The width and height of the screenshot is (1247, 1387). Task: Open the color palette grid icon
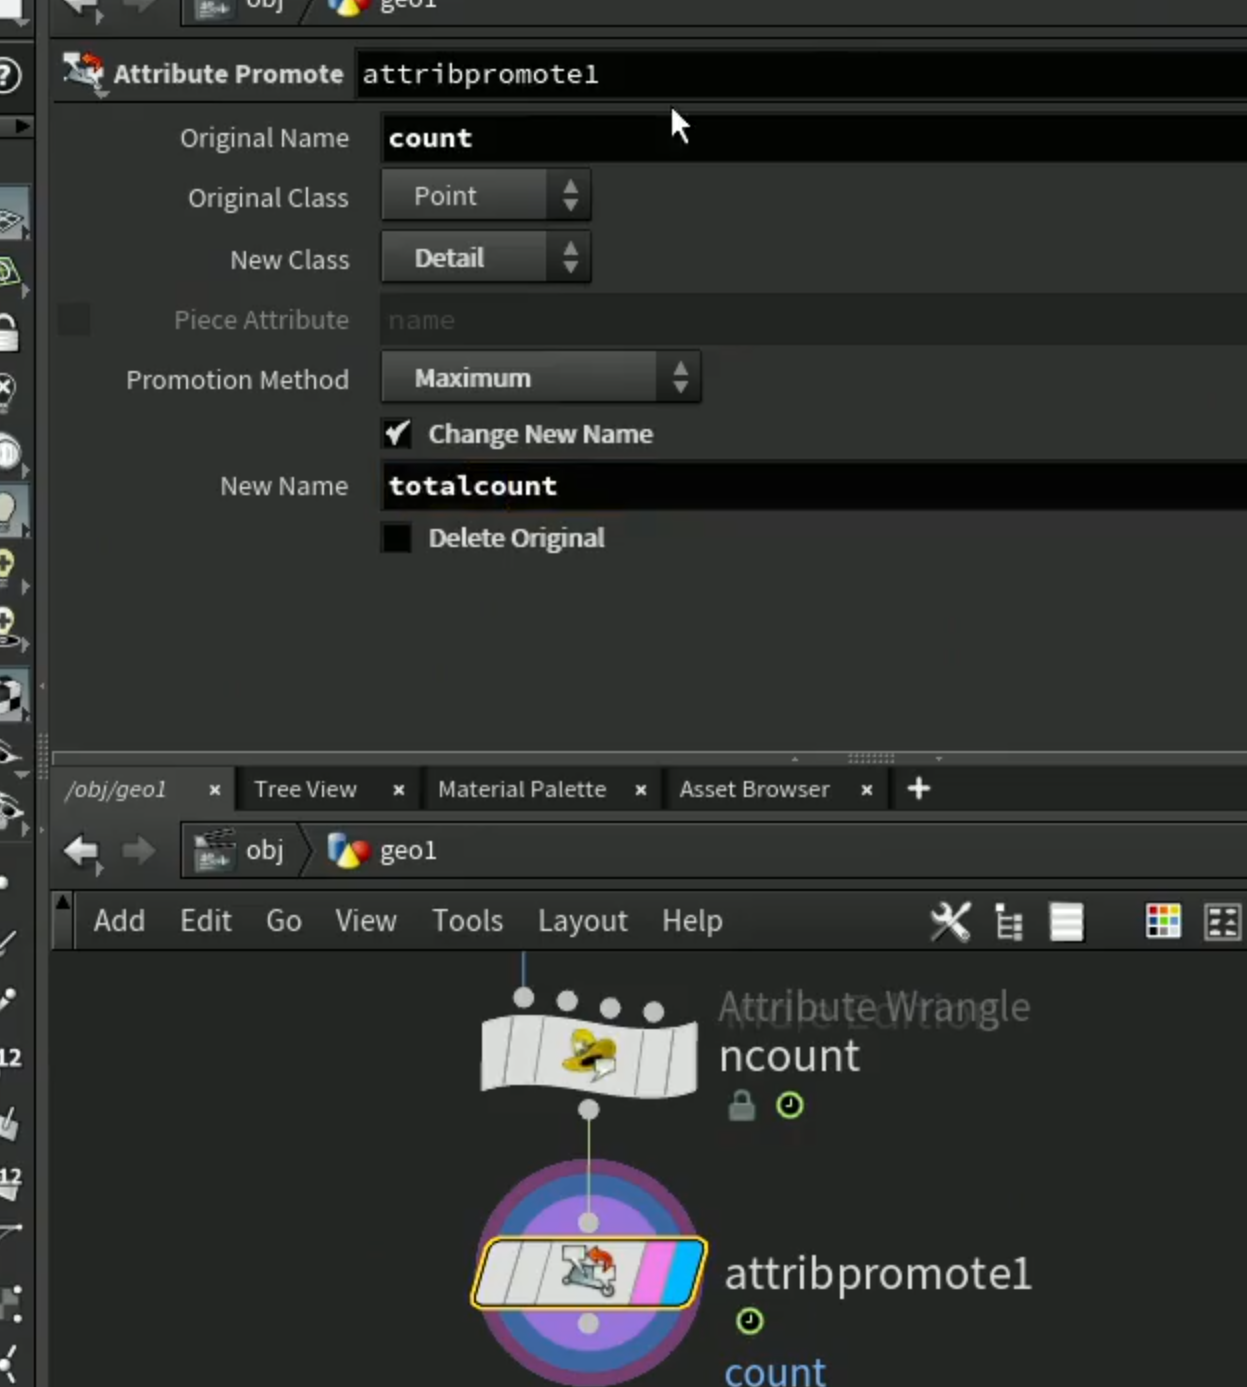(1163, 922)
